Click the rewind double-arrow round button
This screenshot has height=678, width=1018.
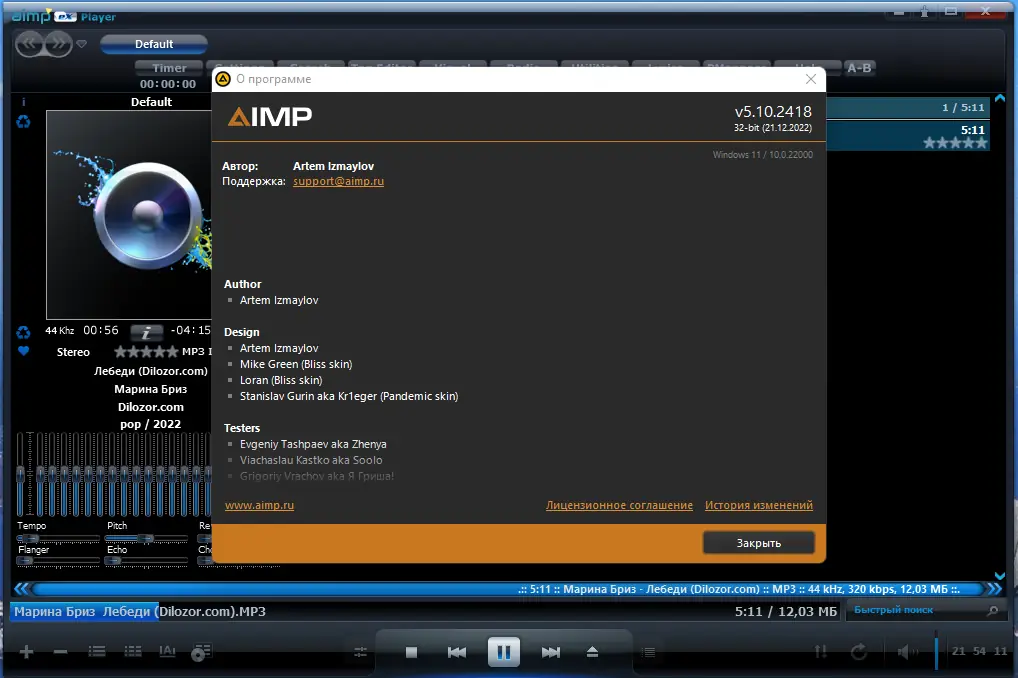pyautogui.click(x=29, y=44)
